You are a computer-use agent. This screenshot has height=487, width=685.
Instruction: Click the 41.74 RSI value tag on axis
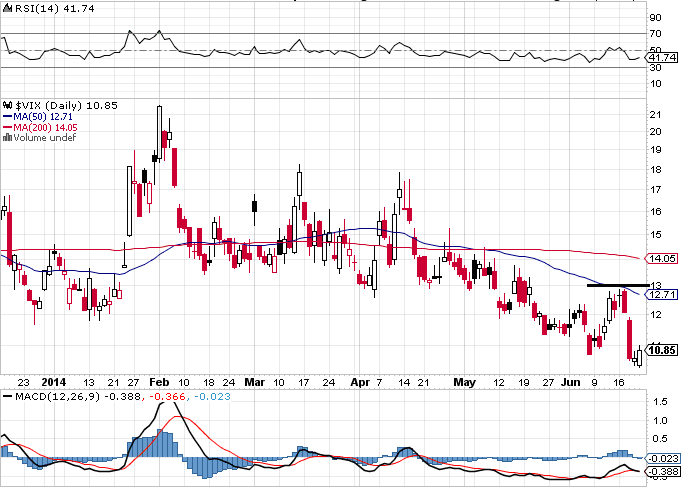click(x=663, y=59)
